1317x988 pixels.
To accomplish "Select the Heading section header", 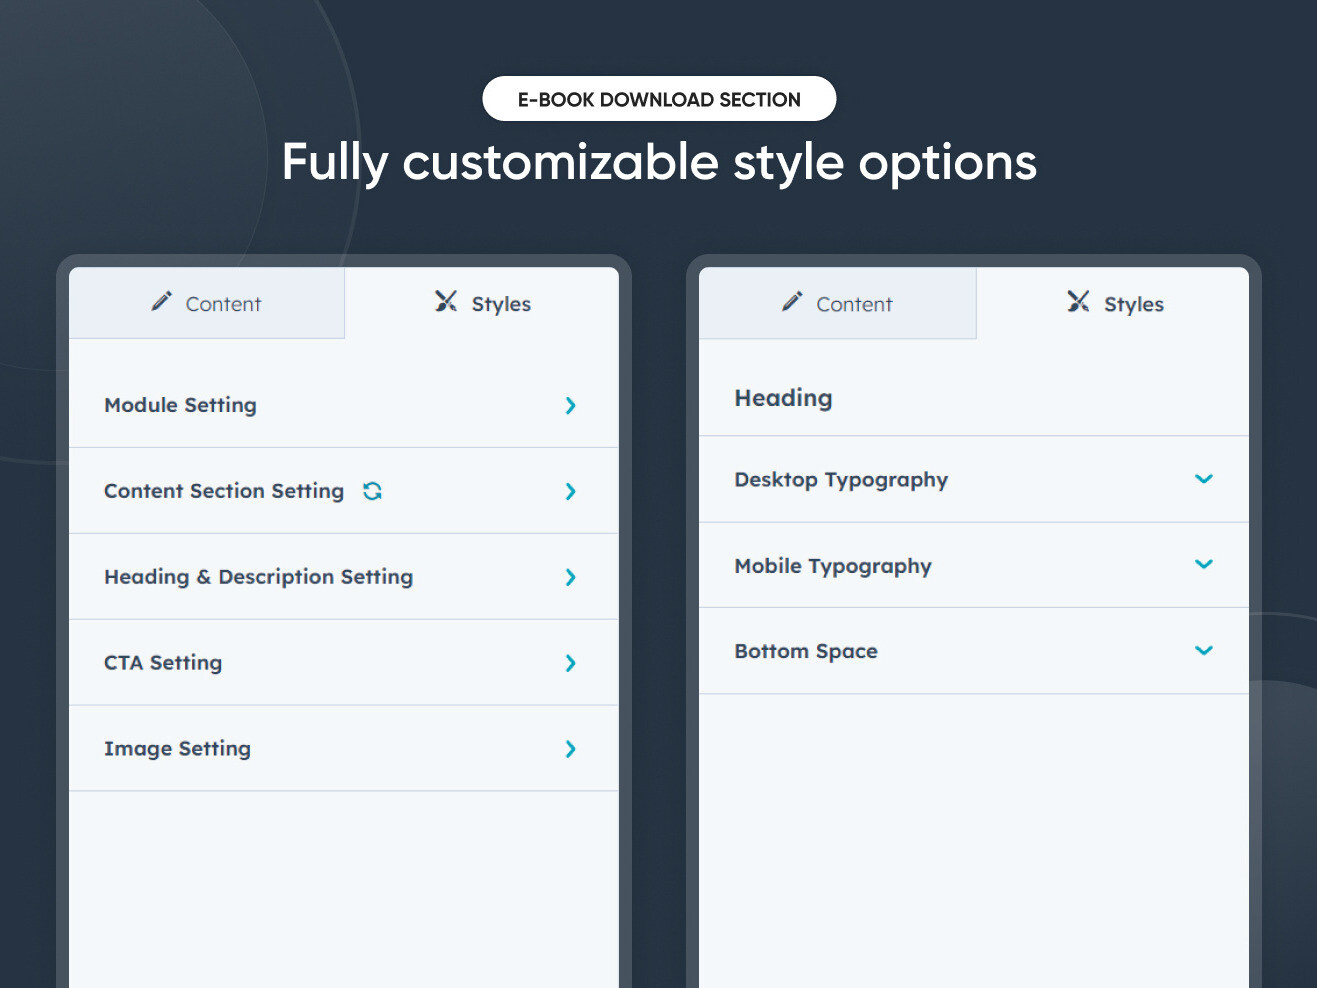I will 783,397.
